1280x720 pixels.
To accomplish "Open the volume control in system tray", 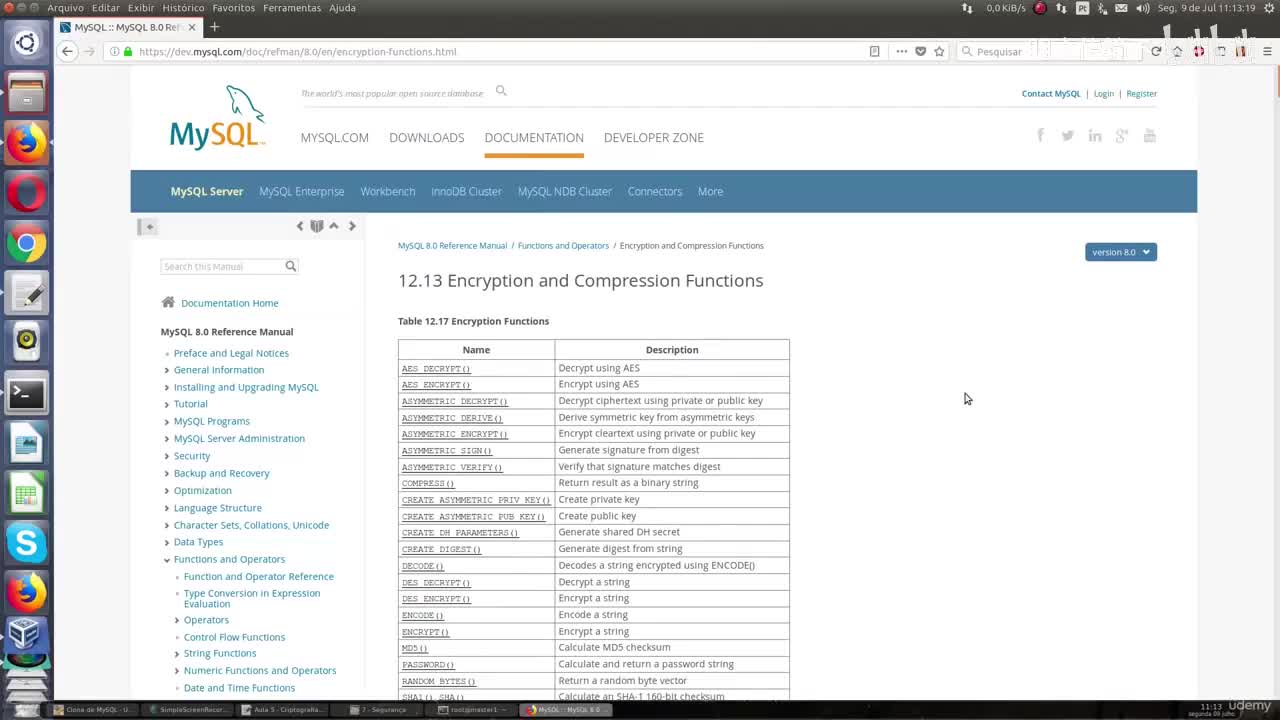I will click(1143, 8).
